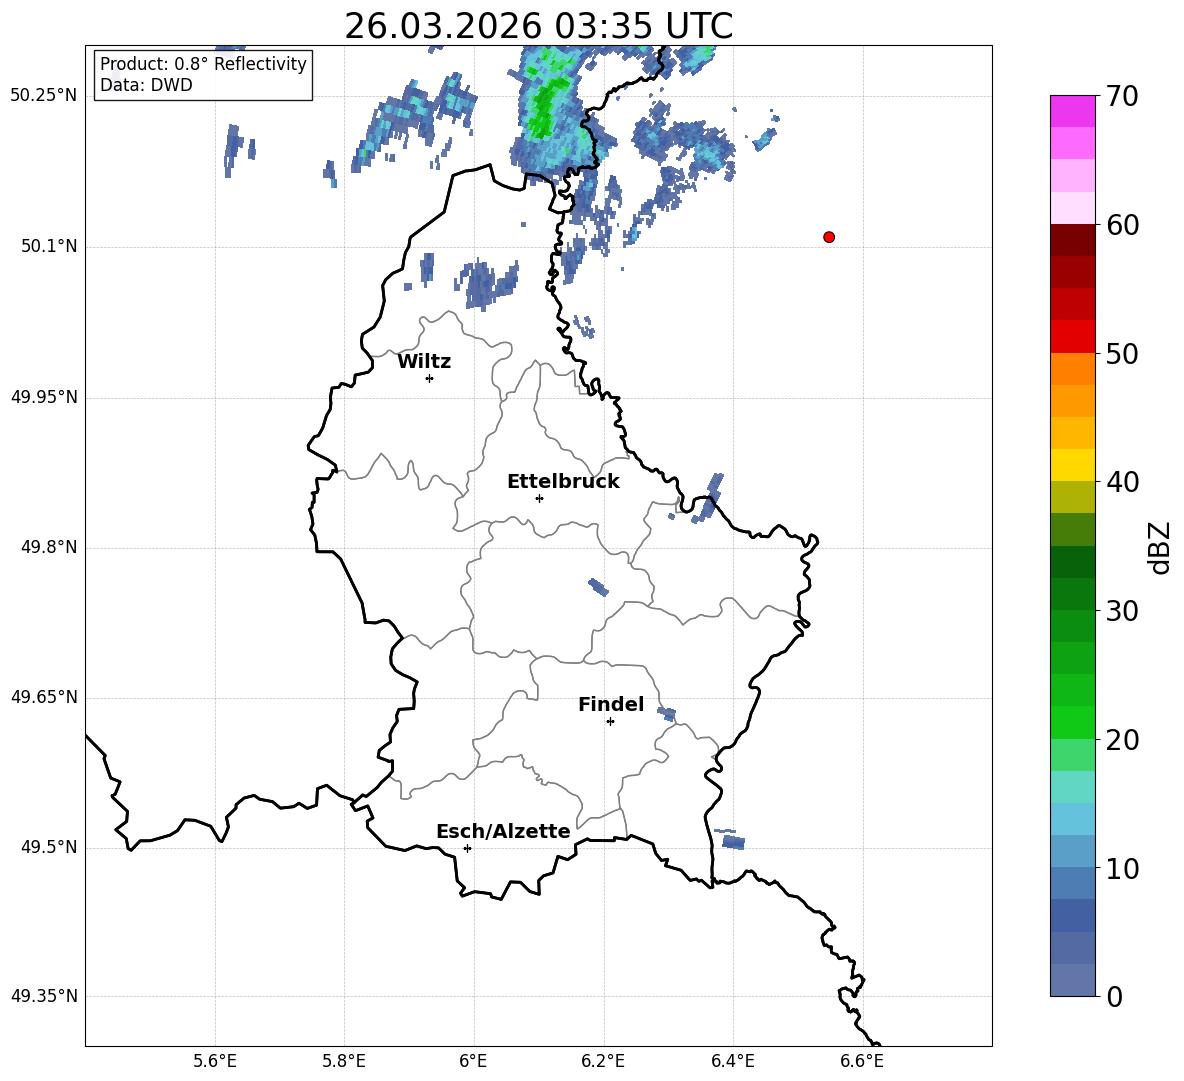Viewport: 1184px width, 1081px height.
Task: Click the 6.6°E longitude label
Action: coord(862,1062)
